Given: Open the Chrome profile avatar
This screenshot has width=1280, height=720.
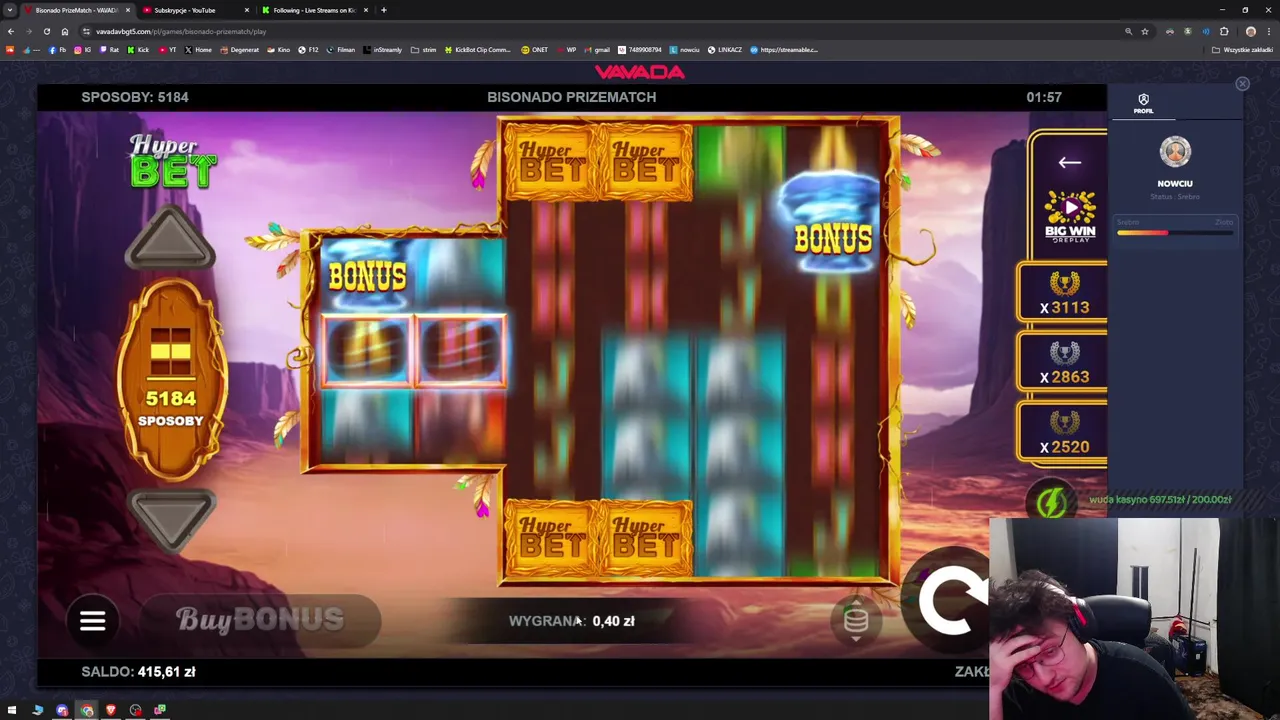Looking at the screenshot, I should point(1250,31).
